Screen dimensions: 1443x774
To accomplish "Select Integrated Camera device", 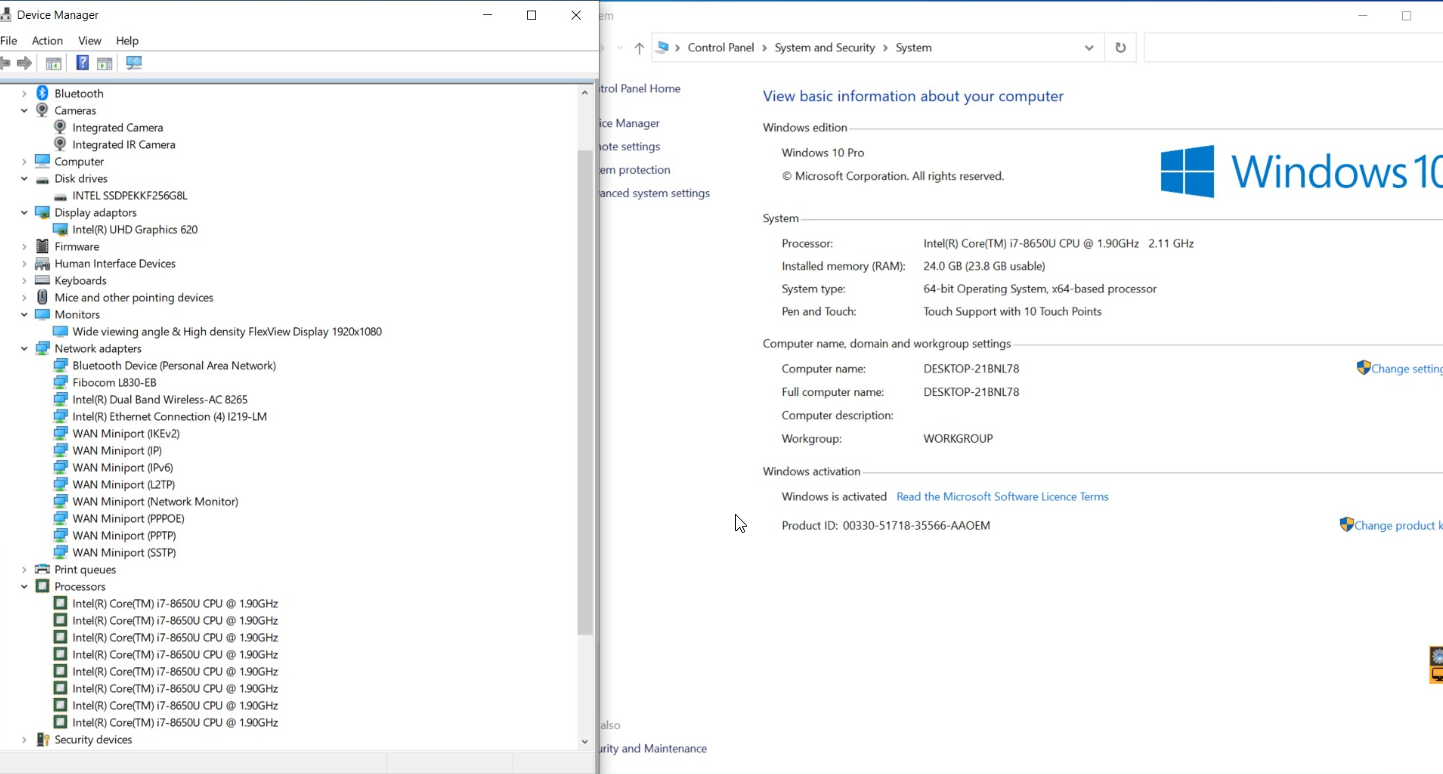I will (117, 127).
